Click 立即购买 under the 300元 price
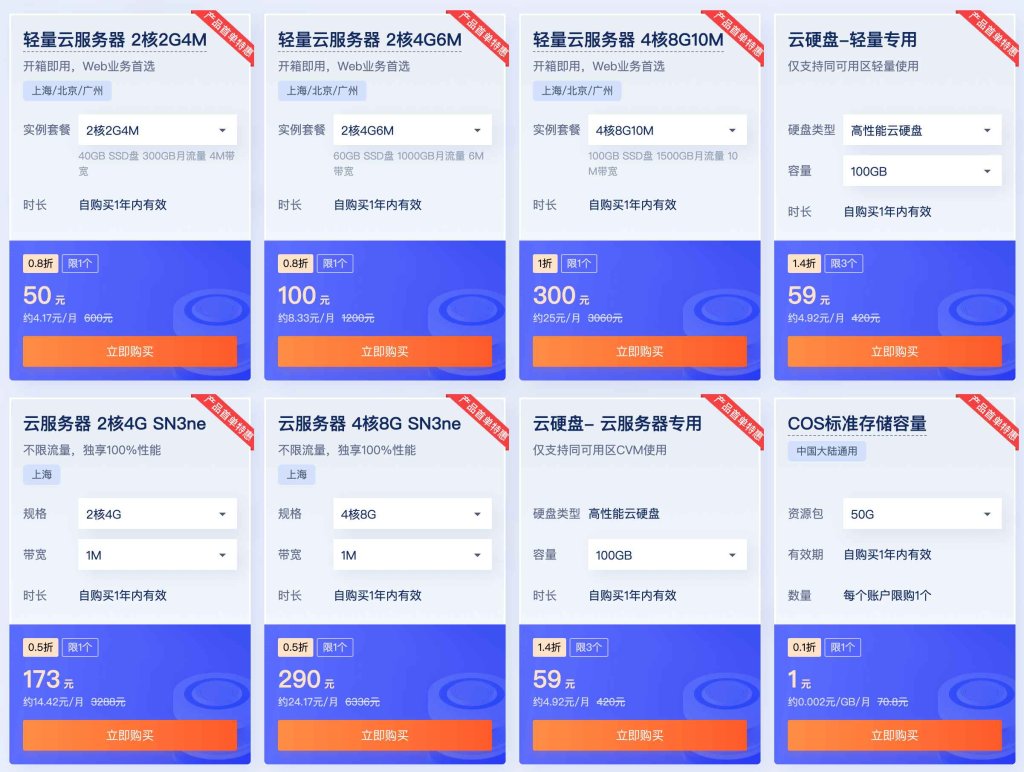The width and height of the screenshot is (1024, 772). click(639, 351)
